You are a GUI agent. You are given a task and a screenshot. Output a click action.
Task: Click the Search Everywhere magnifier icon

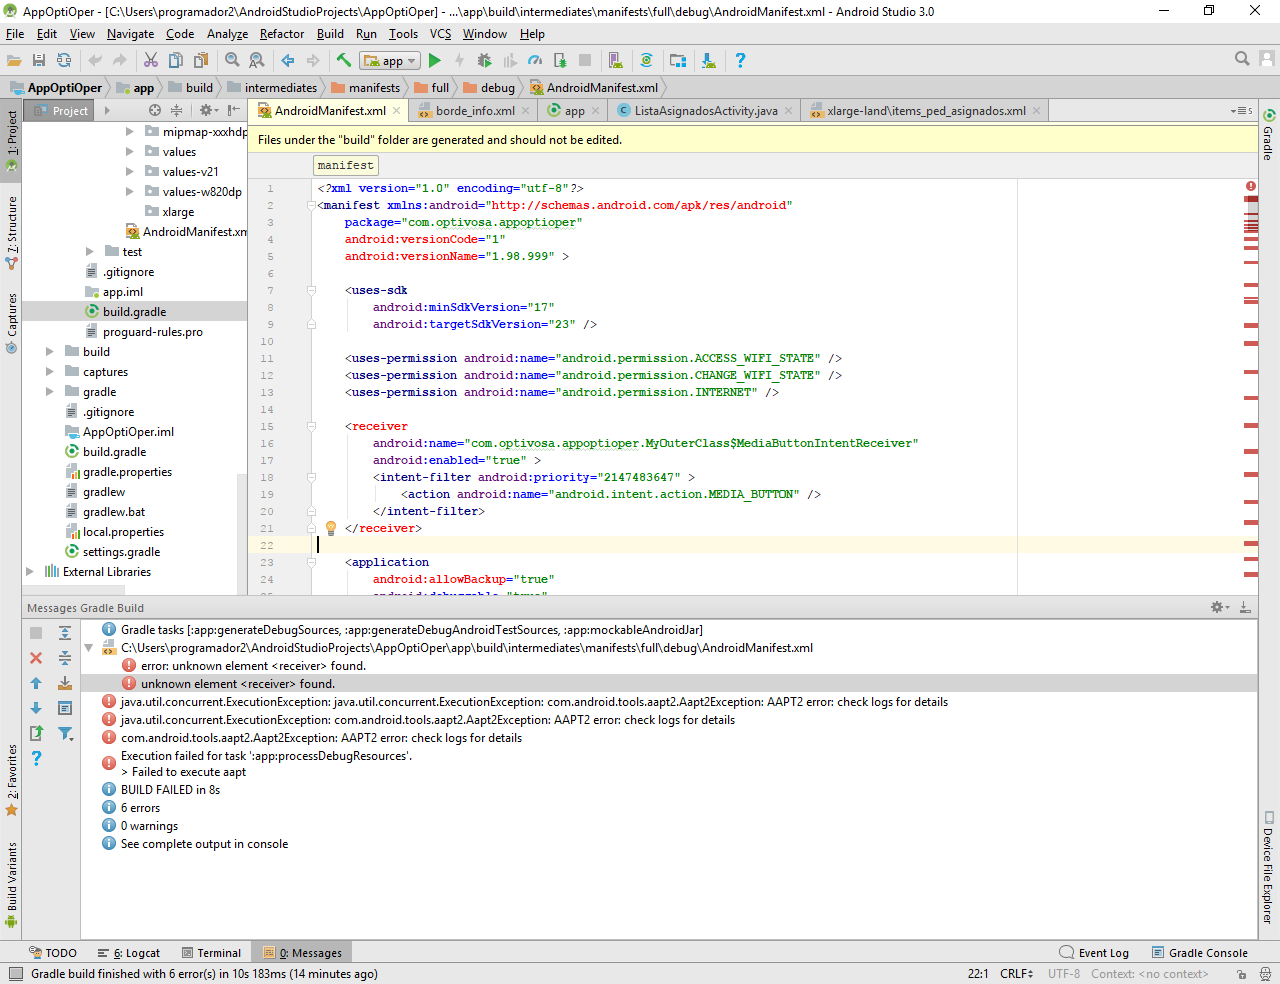tap(1242, 59)
